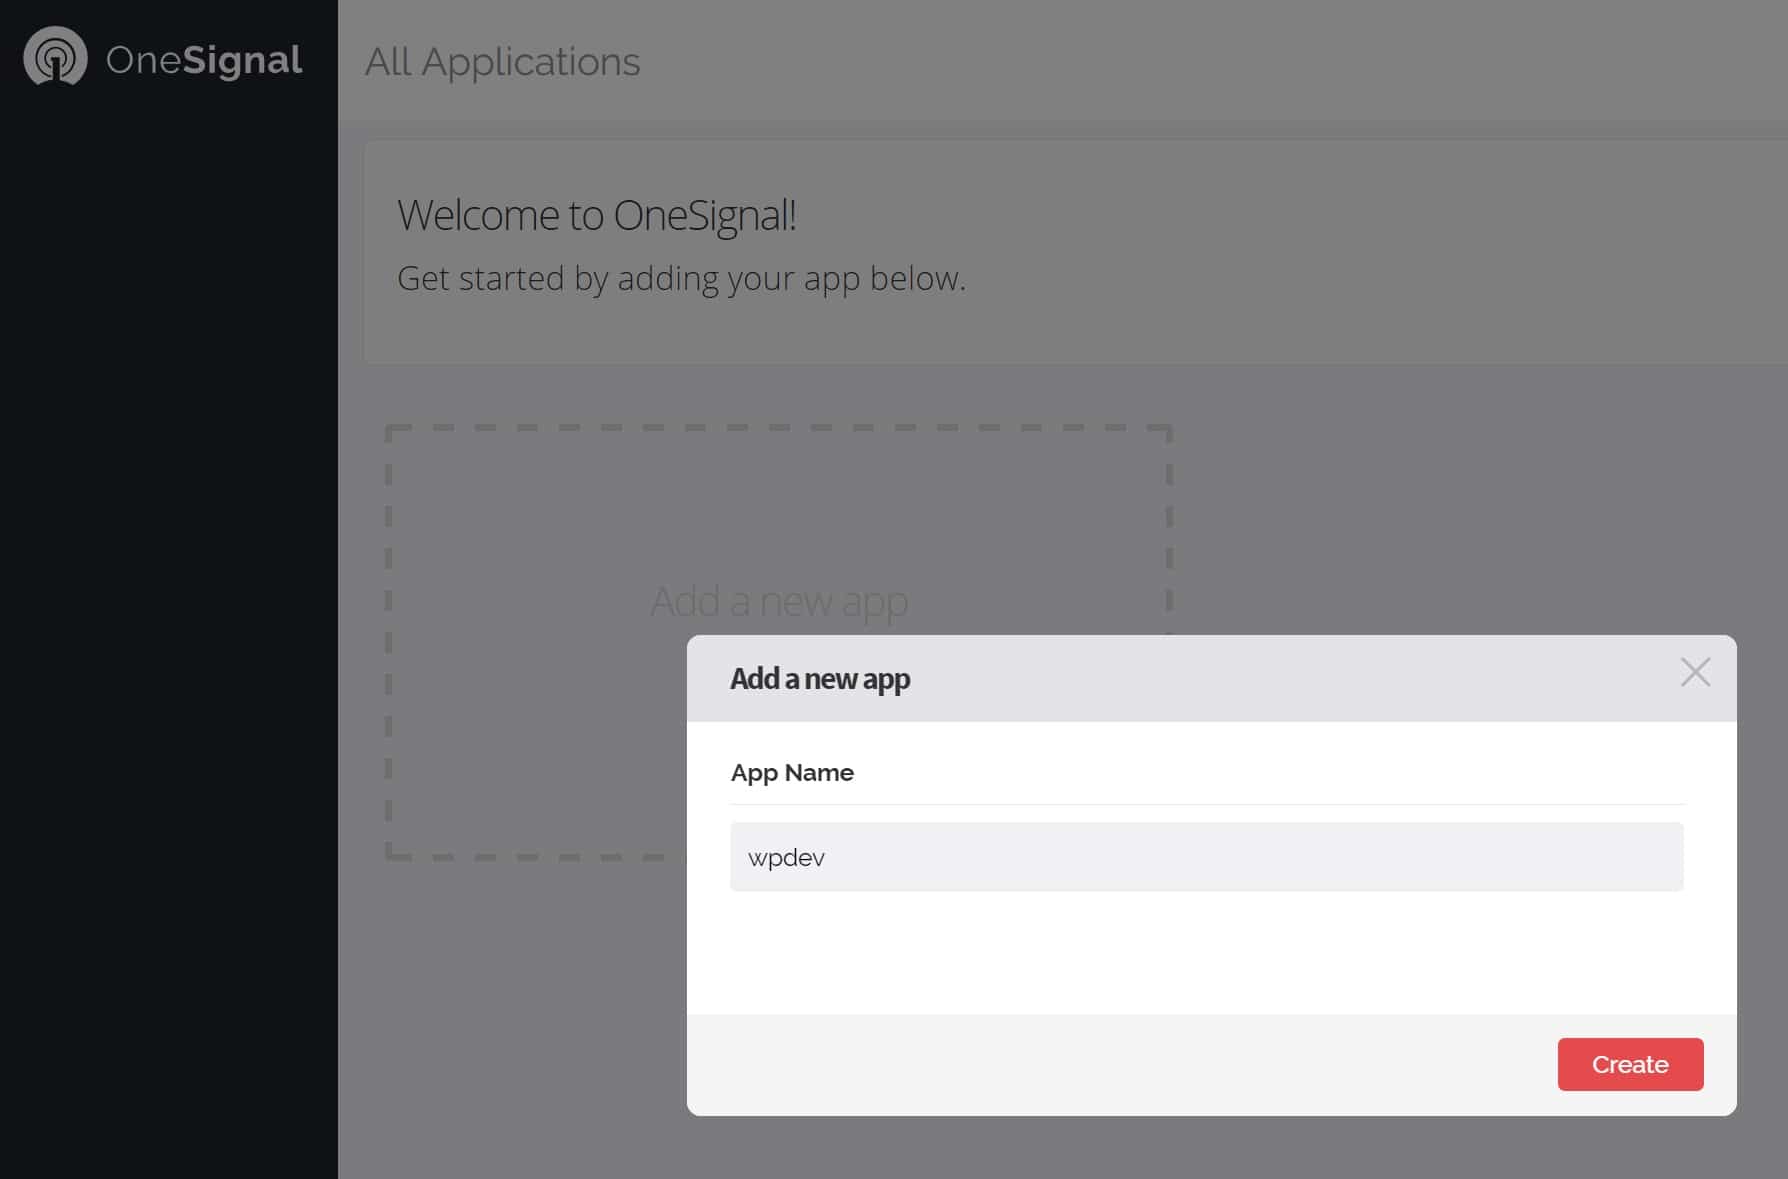Click the App Name field label
This screenshot has height=1179, width=1788.
point(792,772)
